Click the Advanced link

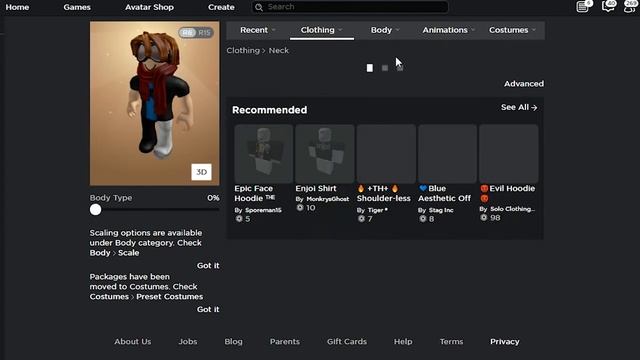point(524,84)
